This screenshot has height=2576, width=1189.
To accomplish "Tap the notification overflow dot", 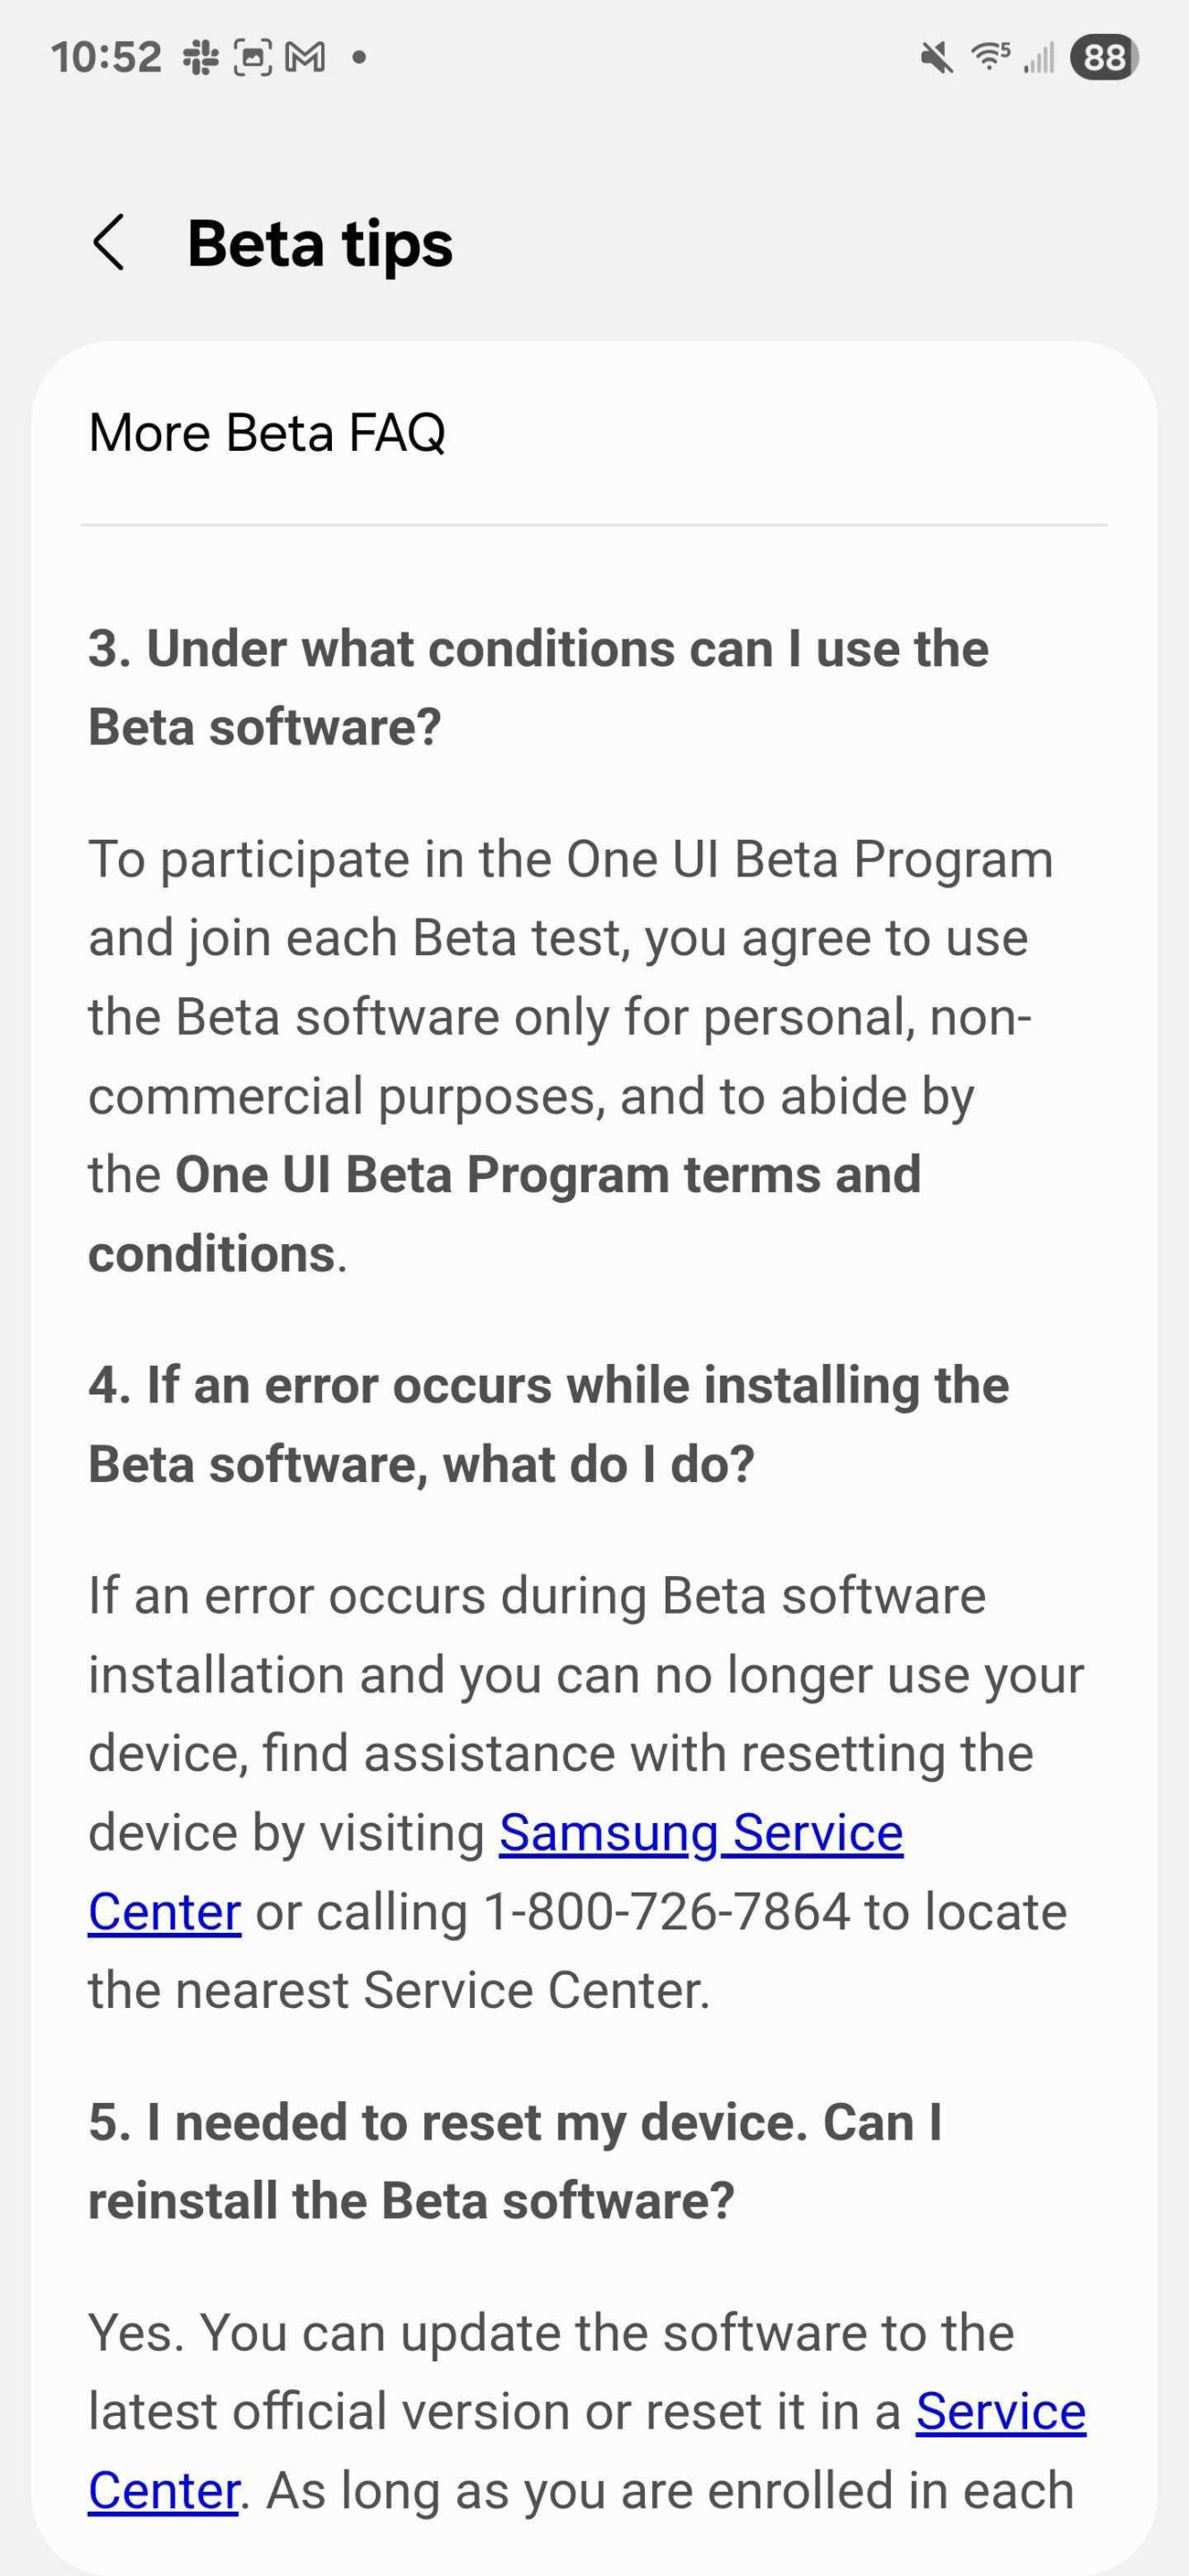I will click(359, 58).
